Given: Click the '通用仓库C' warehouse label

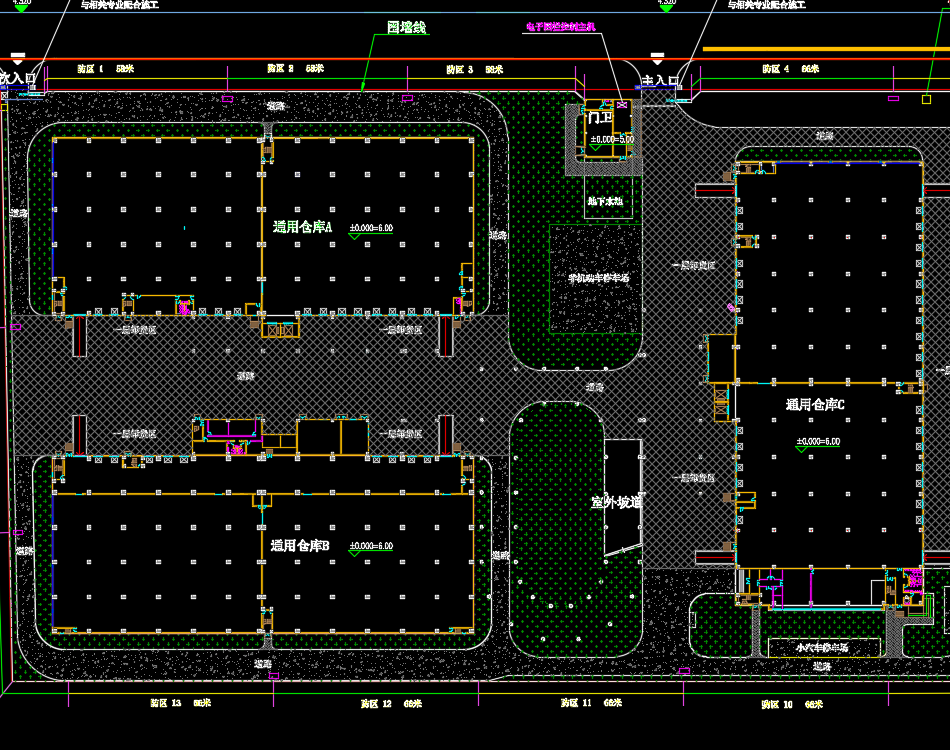Looking at the screenshot, I should [815, 405].
